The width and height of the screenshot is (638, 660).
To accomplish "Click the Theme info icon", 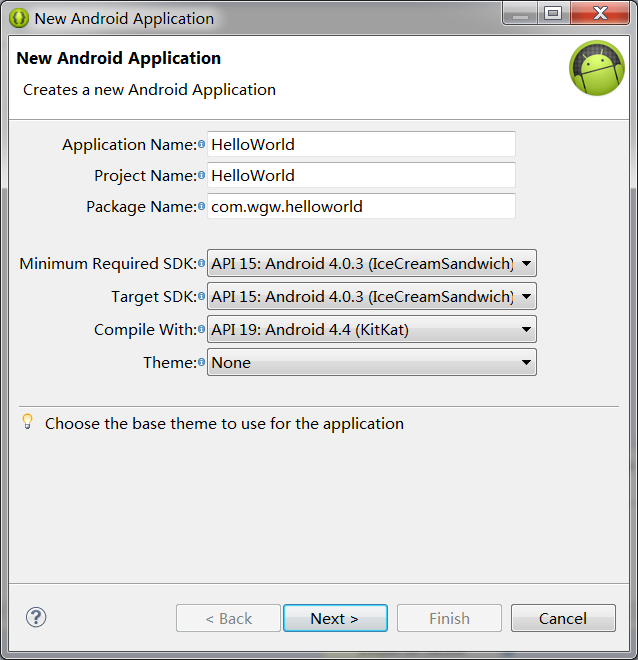I will 202,362.
